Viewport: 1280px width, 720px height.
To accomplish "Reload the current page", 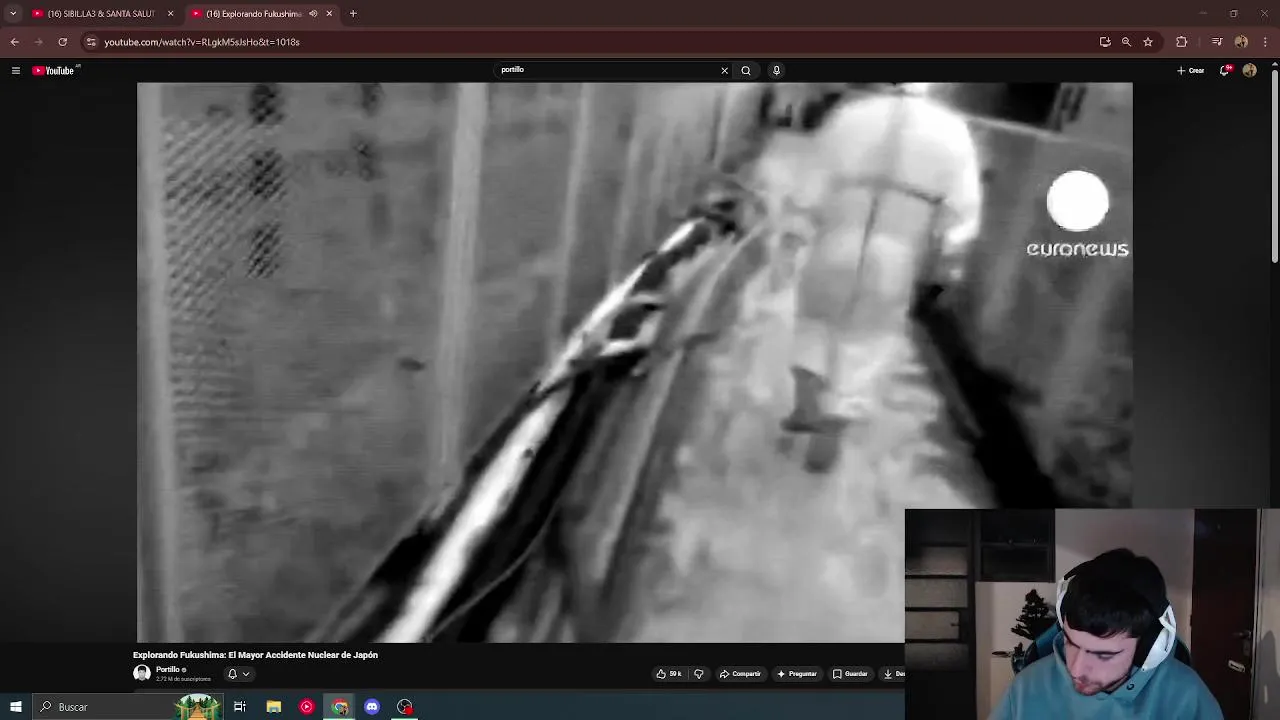I will click(62, 42).
